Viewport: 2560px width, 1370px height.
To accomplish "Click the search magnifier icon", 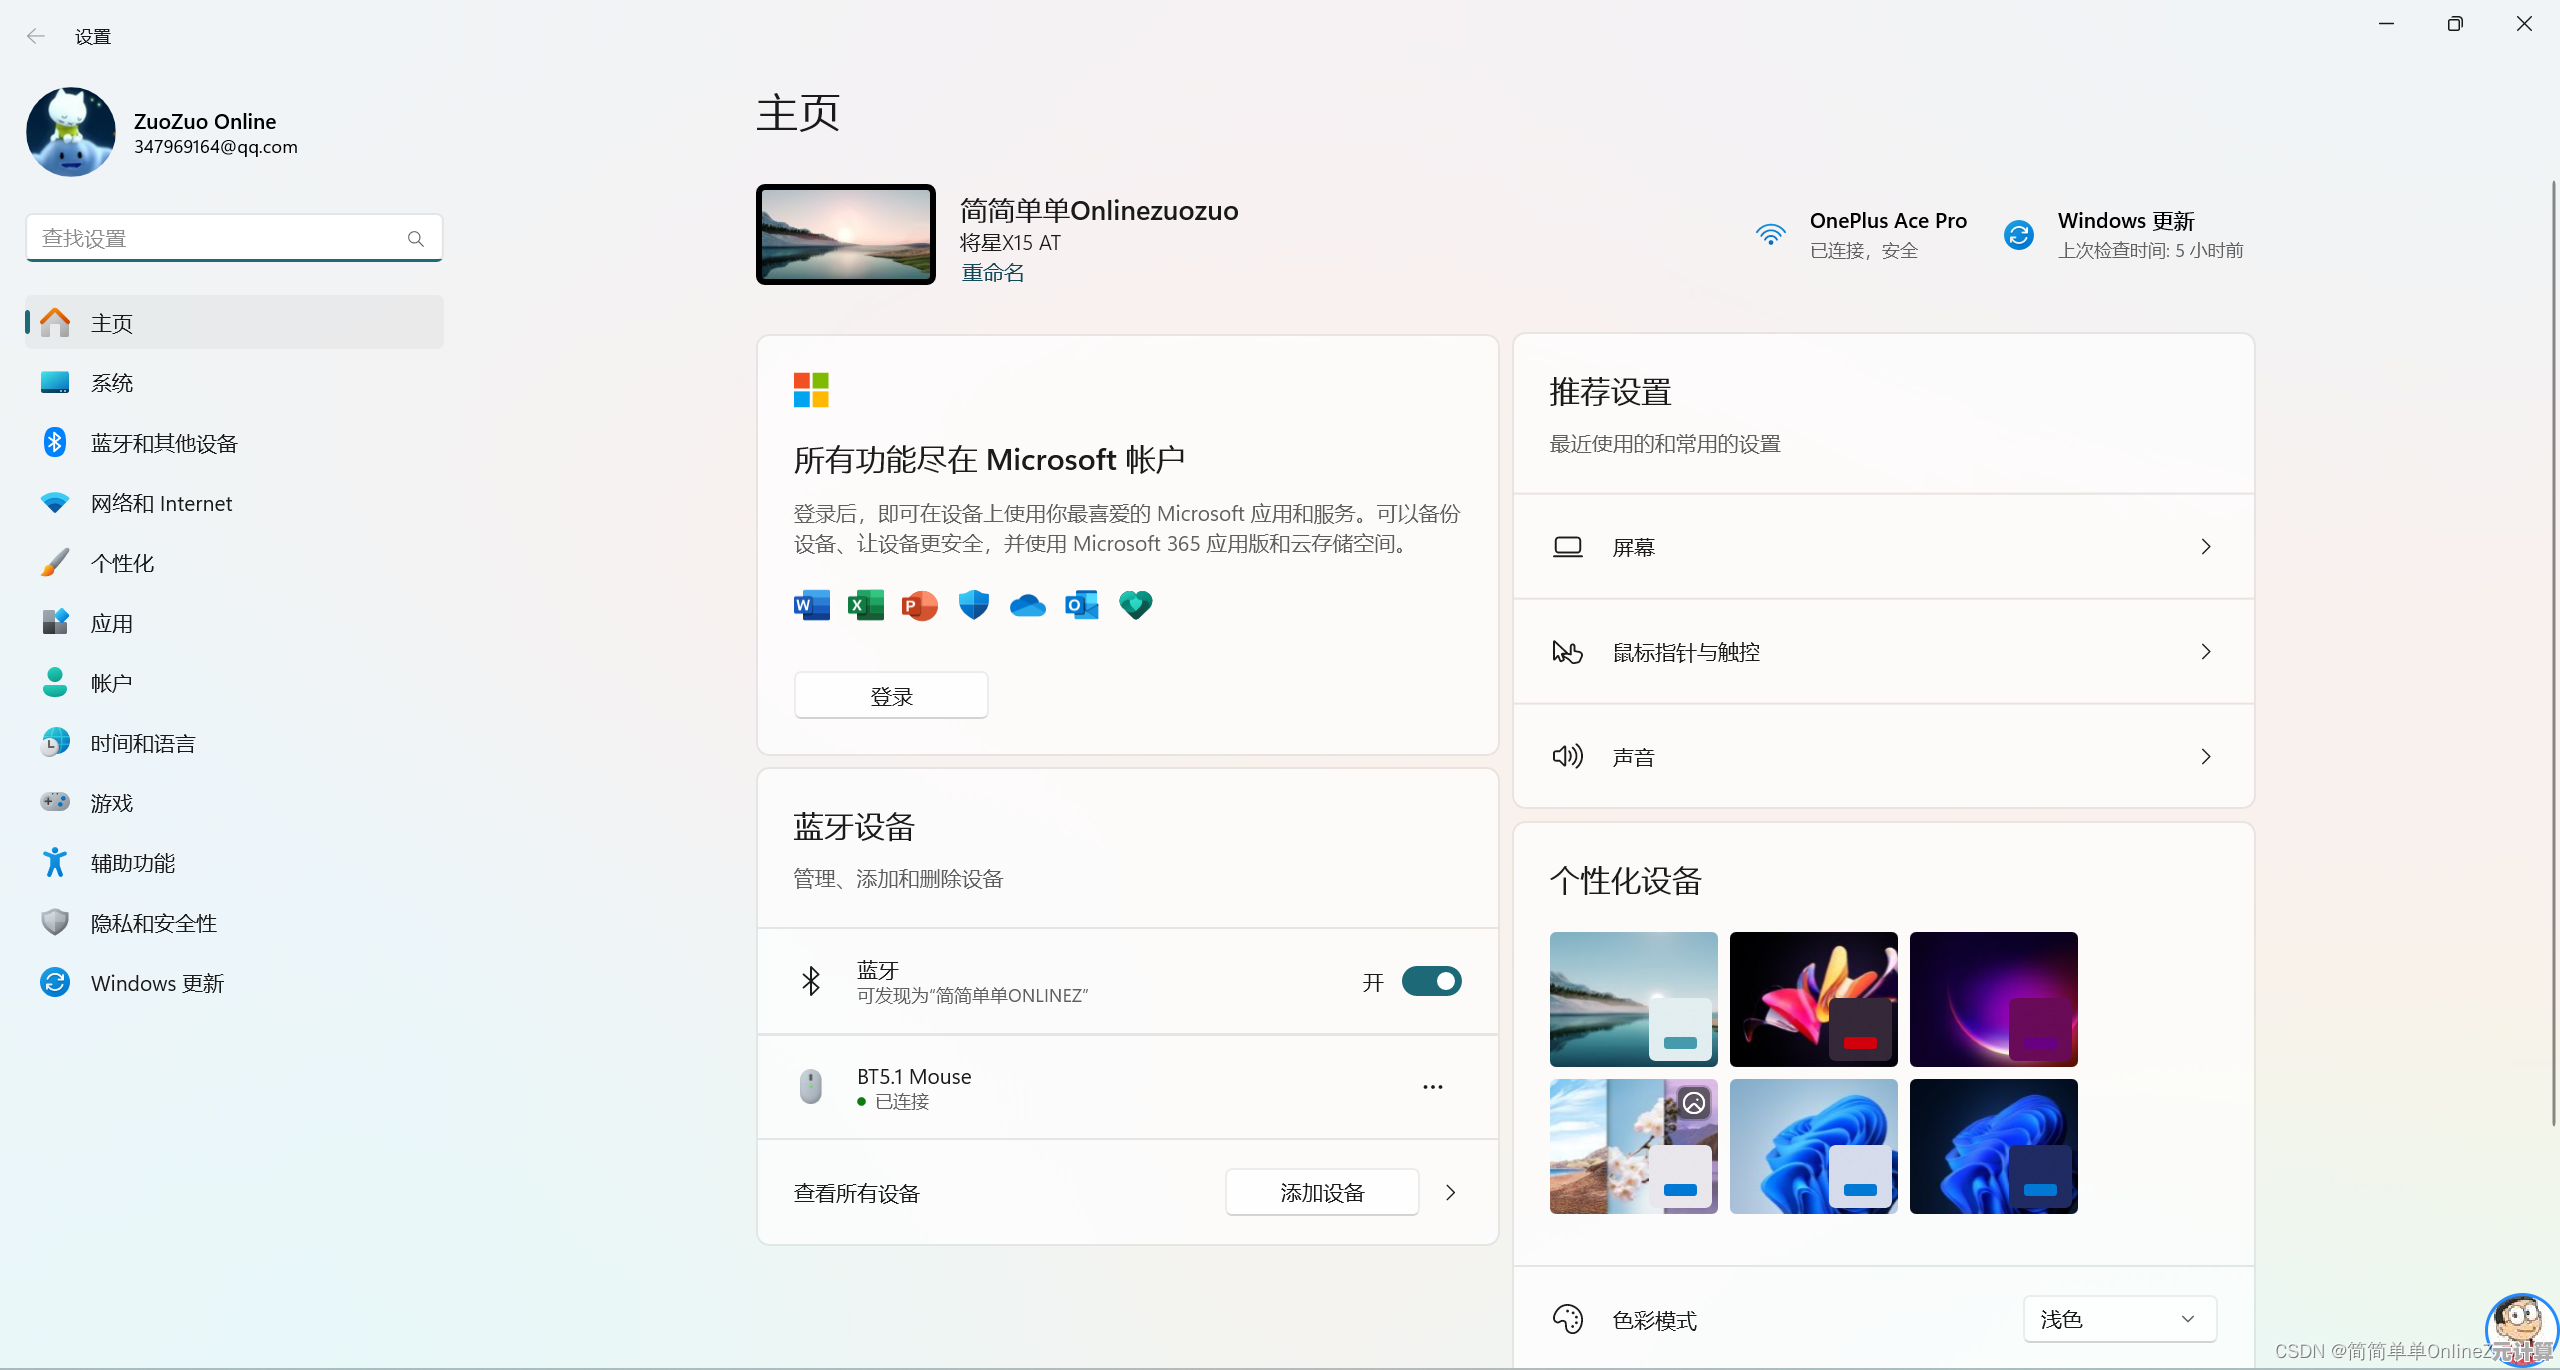I will coord(416,239).
